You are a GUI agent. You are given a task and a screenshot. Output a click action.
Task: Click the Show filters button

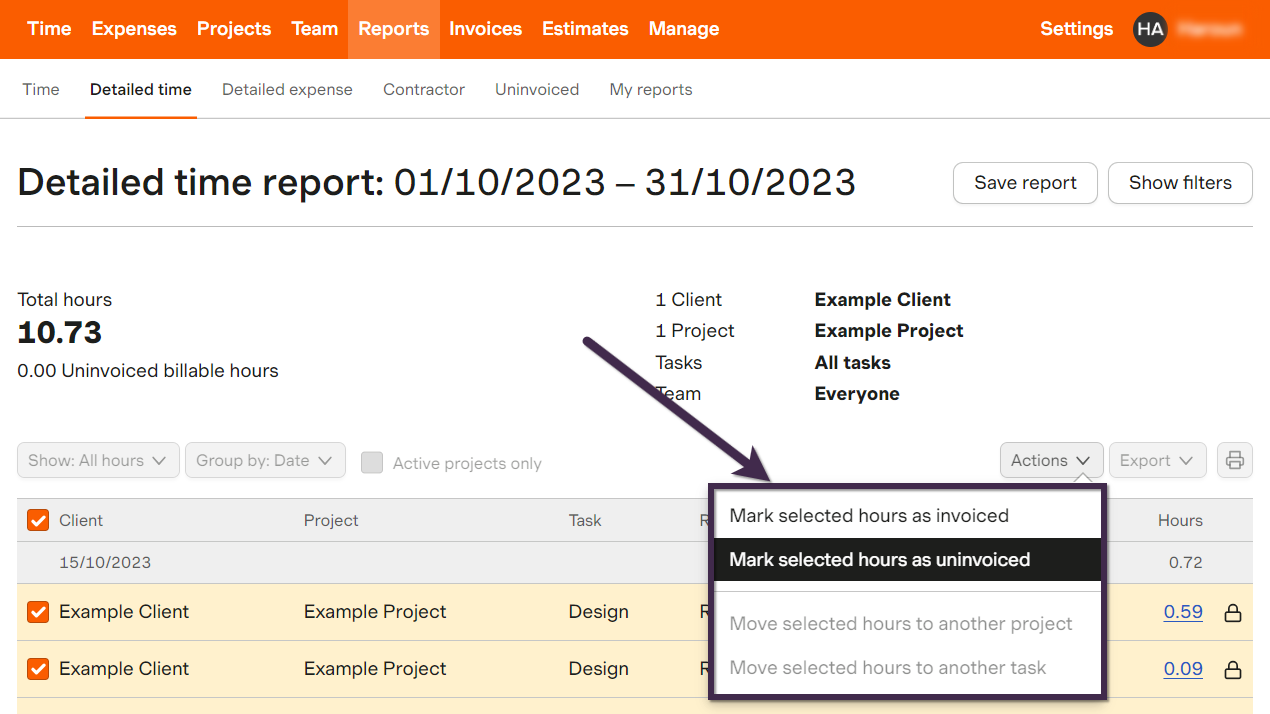(1180, 183)
